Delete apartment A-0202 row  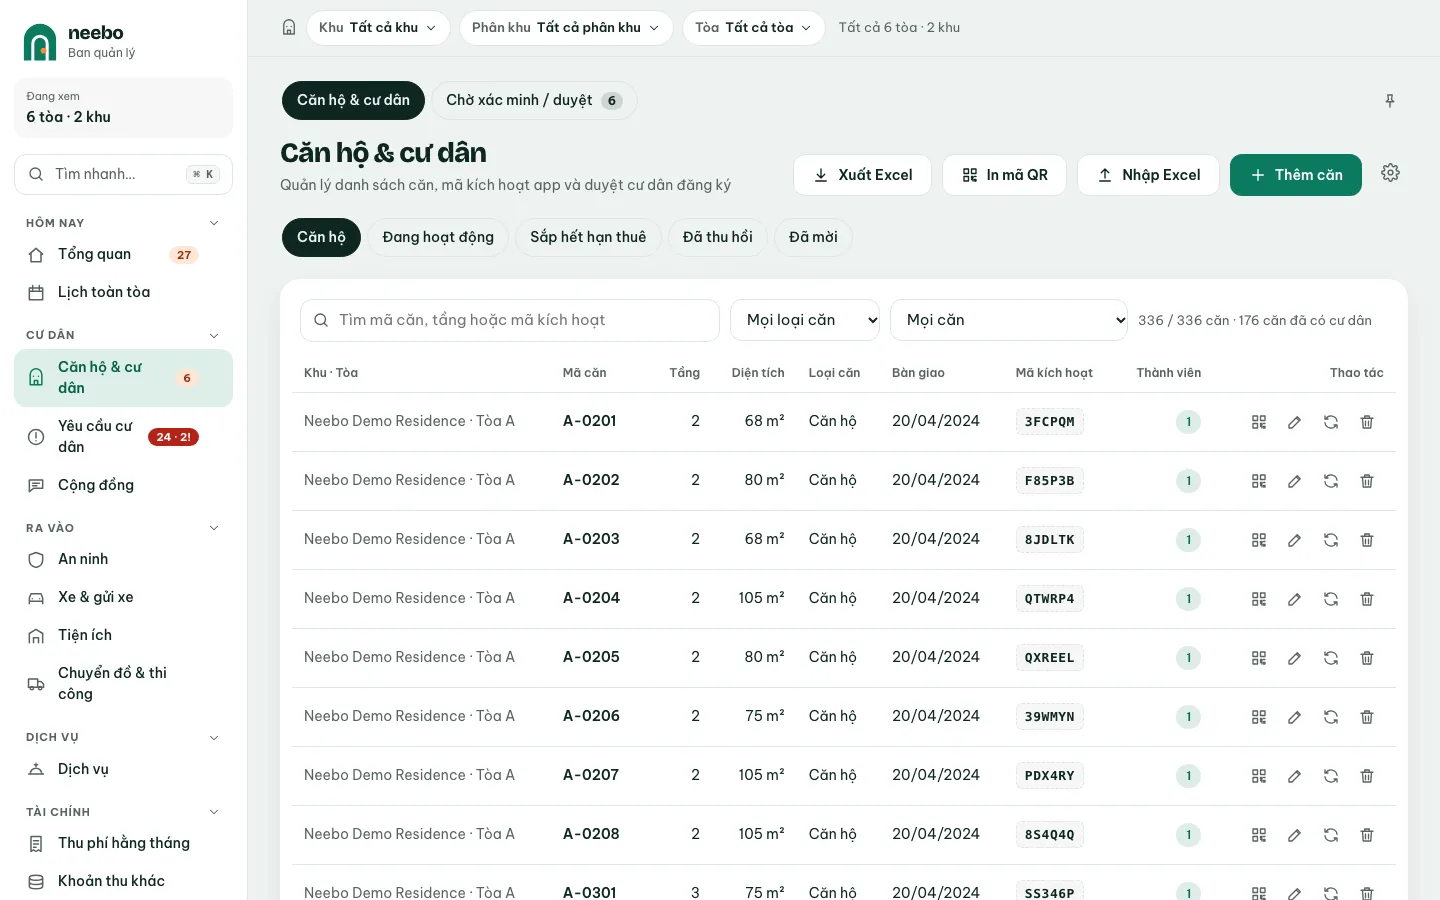(x=1367, y=481)
